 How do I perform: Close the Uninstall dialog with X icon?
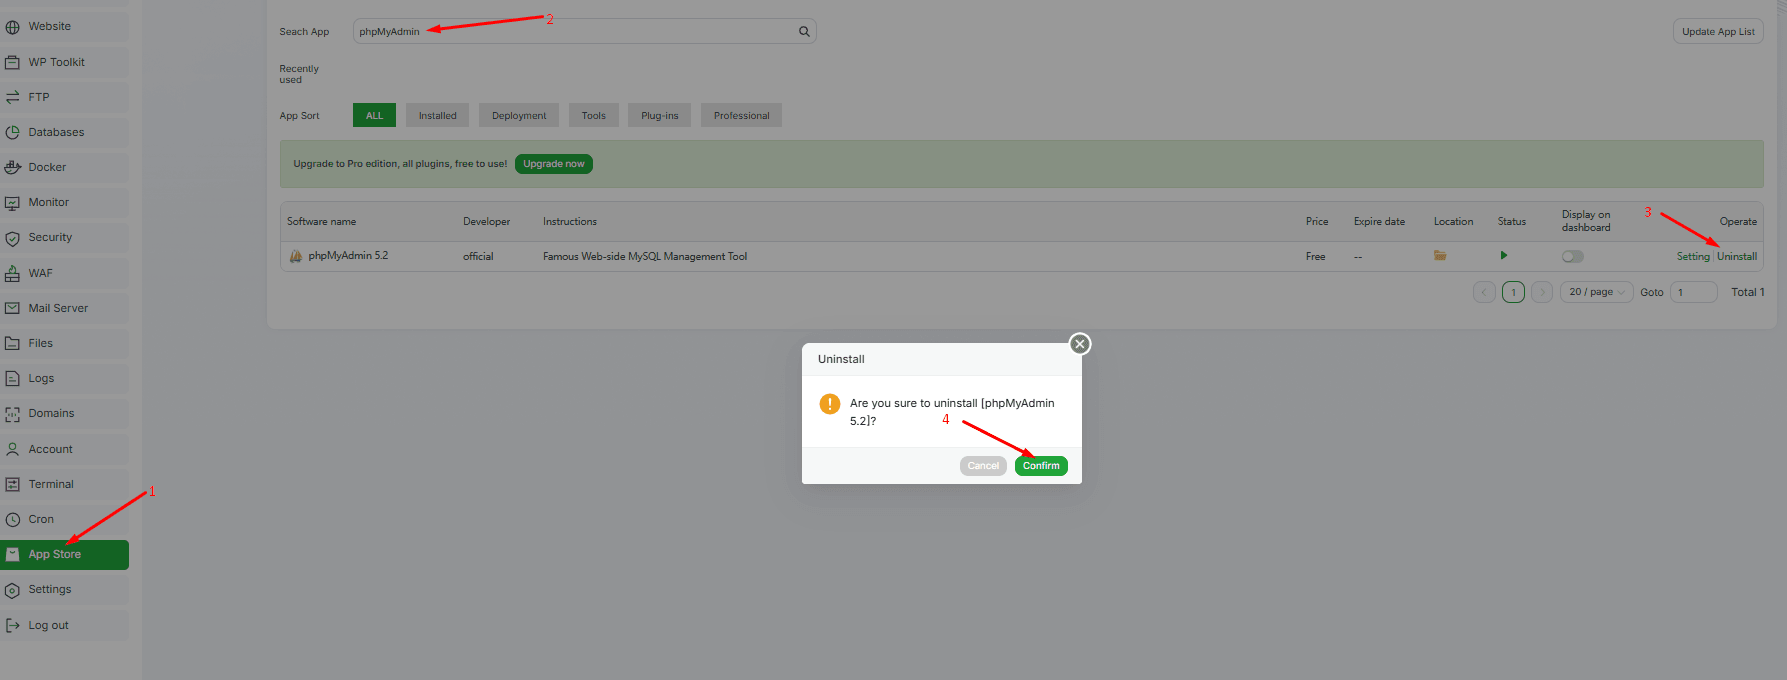[1079, 344]
